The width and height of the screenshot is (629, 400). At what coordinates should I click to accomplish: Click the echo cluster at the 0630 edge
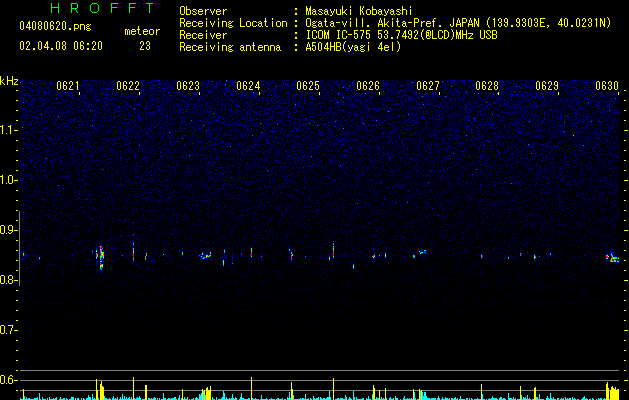click(x=612, y=257)
